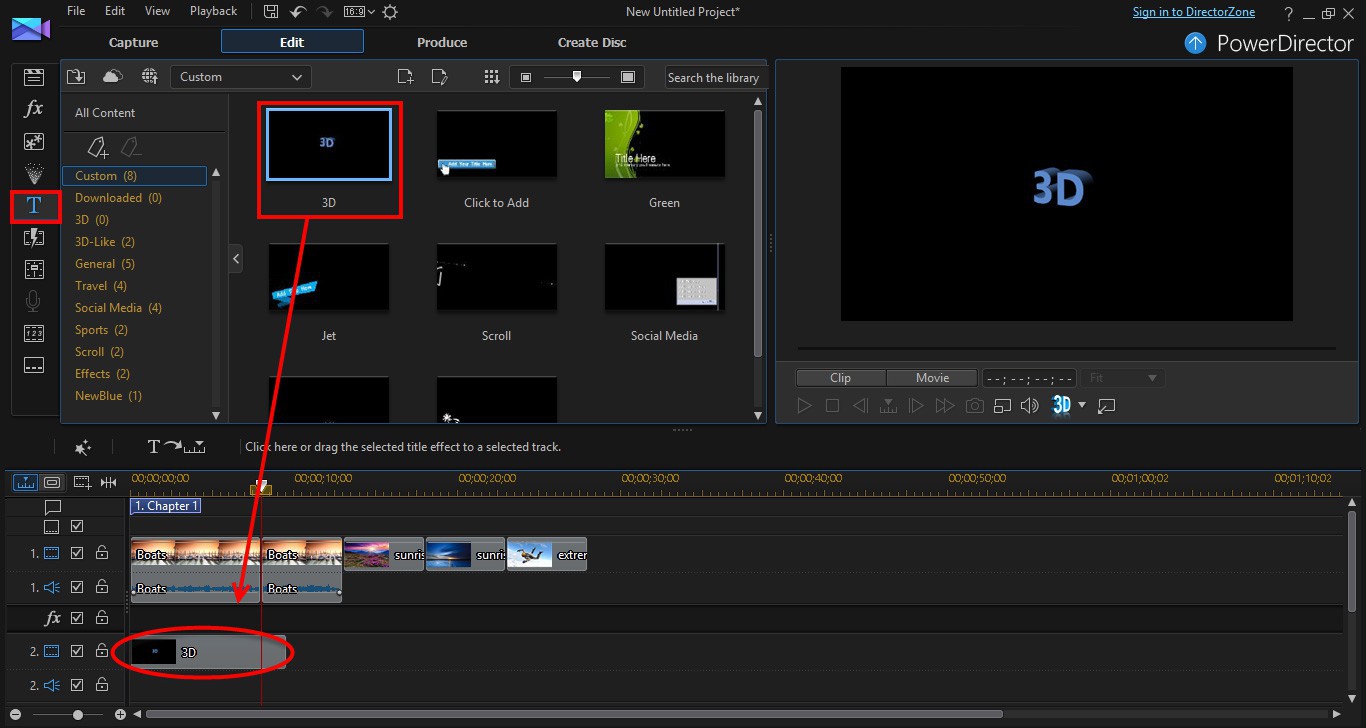The image size is (1366, 728).
Task: Open the Media Room in the sidebar
Action: (34, 77)
